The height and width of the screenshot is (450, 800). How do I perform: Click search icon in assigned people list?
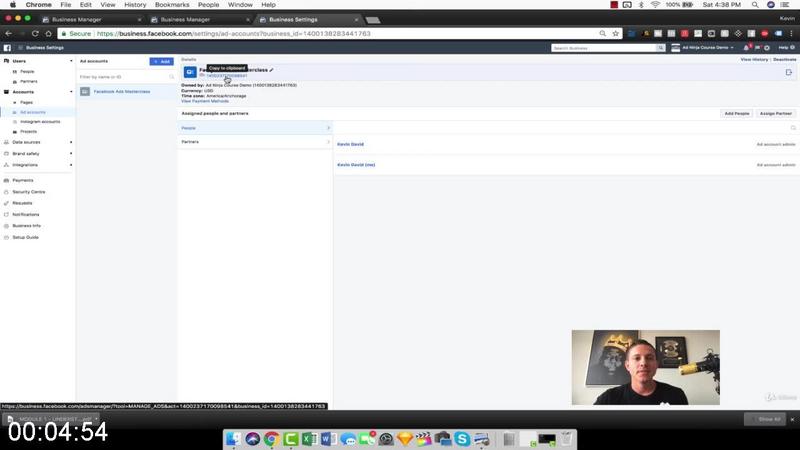793,128
